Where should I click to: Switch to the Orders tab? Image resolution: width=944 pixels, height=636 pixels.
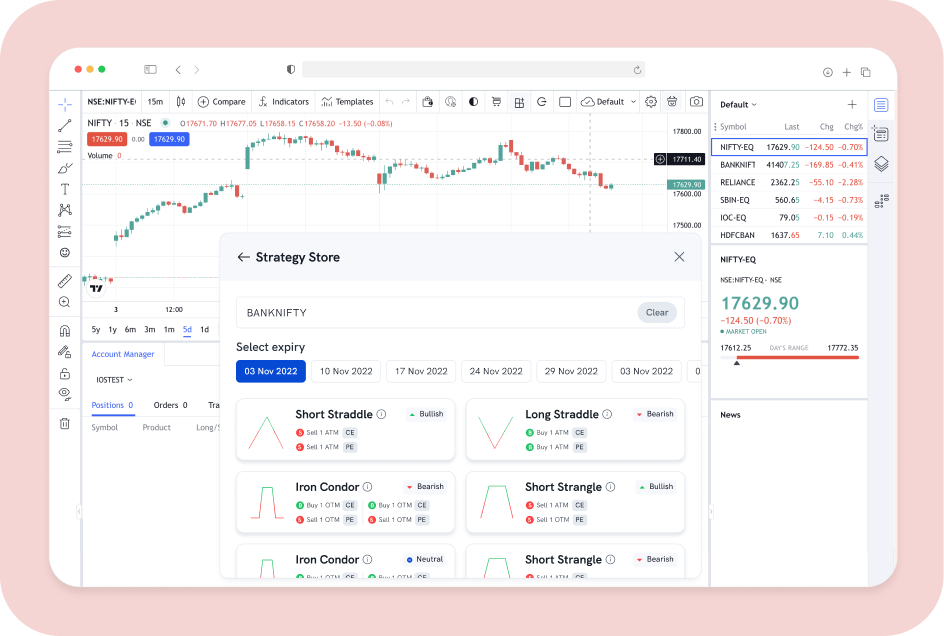click(170, 405)
